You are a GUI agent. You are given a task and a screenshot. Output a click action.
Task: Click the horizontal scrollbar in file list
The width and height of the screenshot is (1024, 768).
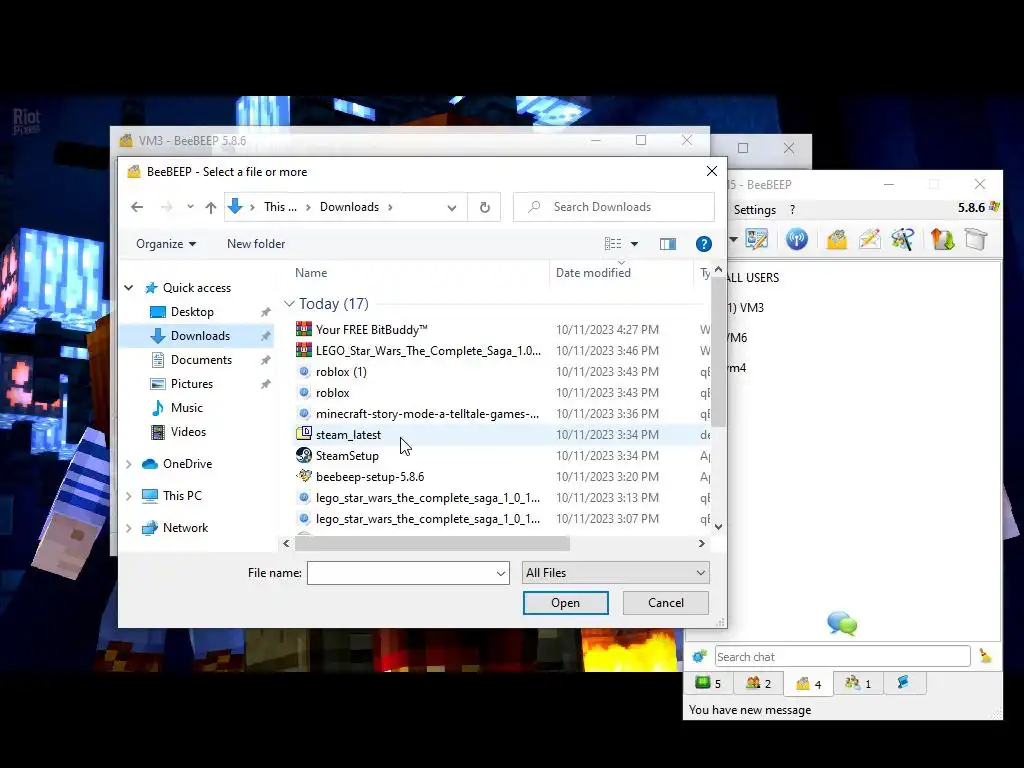click(x=432, y=543)
